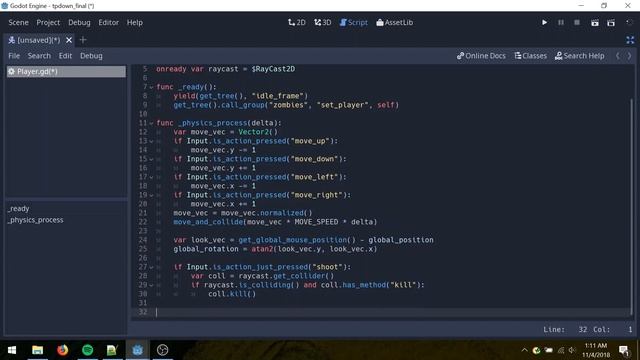Image resolution: width=640 pixels, height=360 pixels.
Task: Click the Line and Col status indicator
Action: 587,329
